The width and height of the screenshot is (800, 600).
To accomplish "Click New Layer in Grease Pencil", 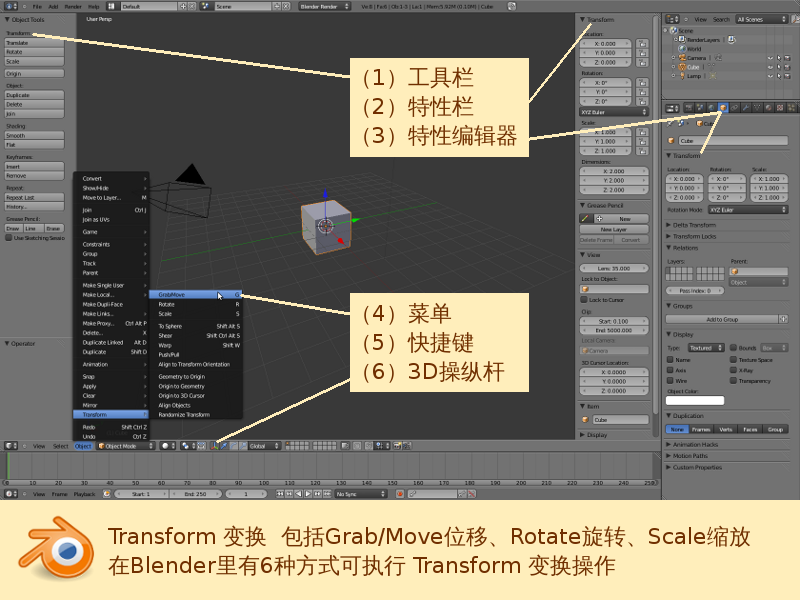I will click(x=614, y=229).
